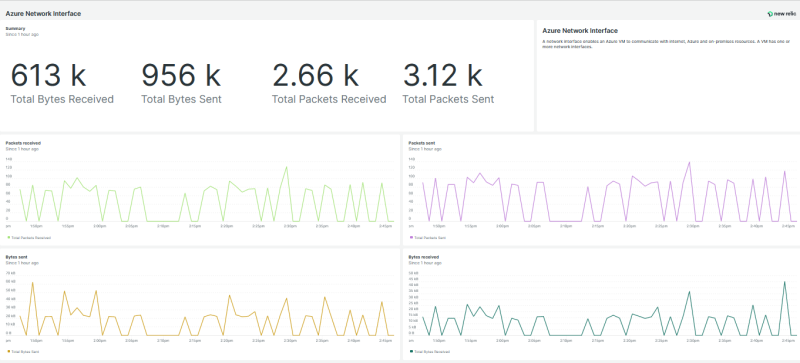Click the tallest yellow spike in Bytes sent chart

click(x=33, y=282)
